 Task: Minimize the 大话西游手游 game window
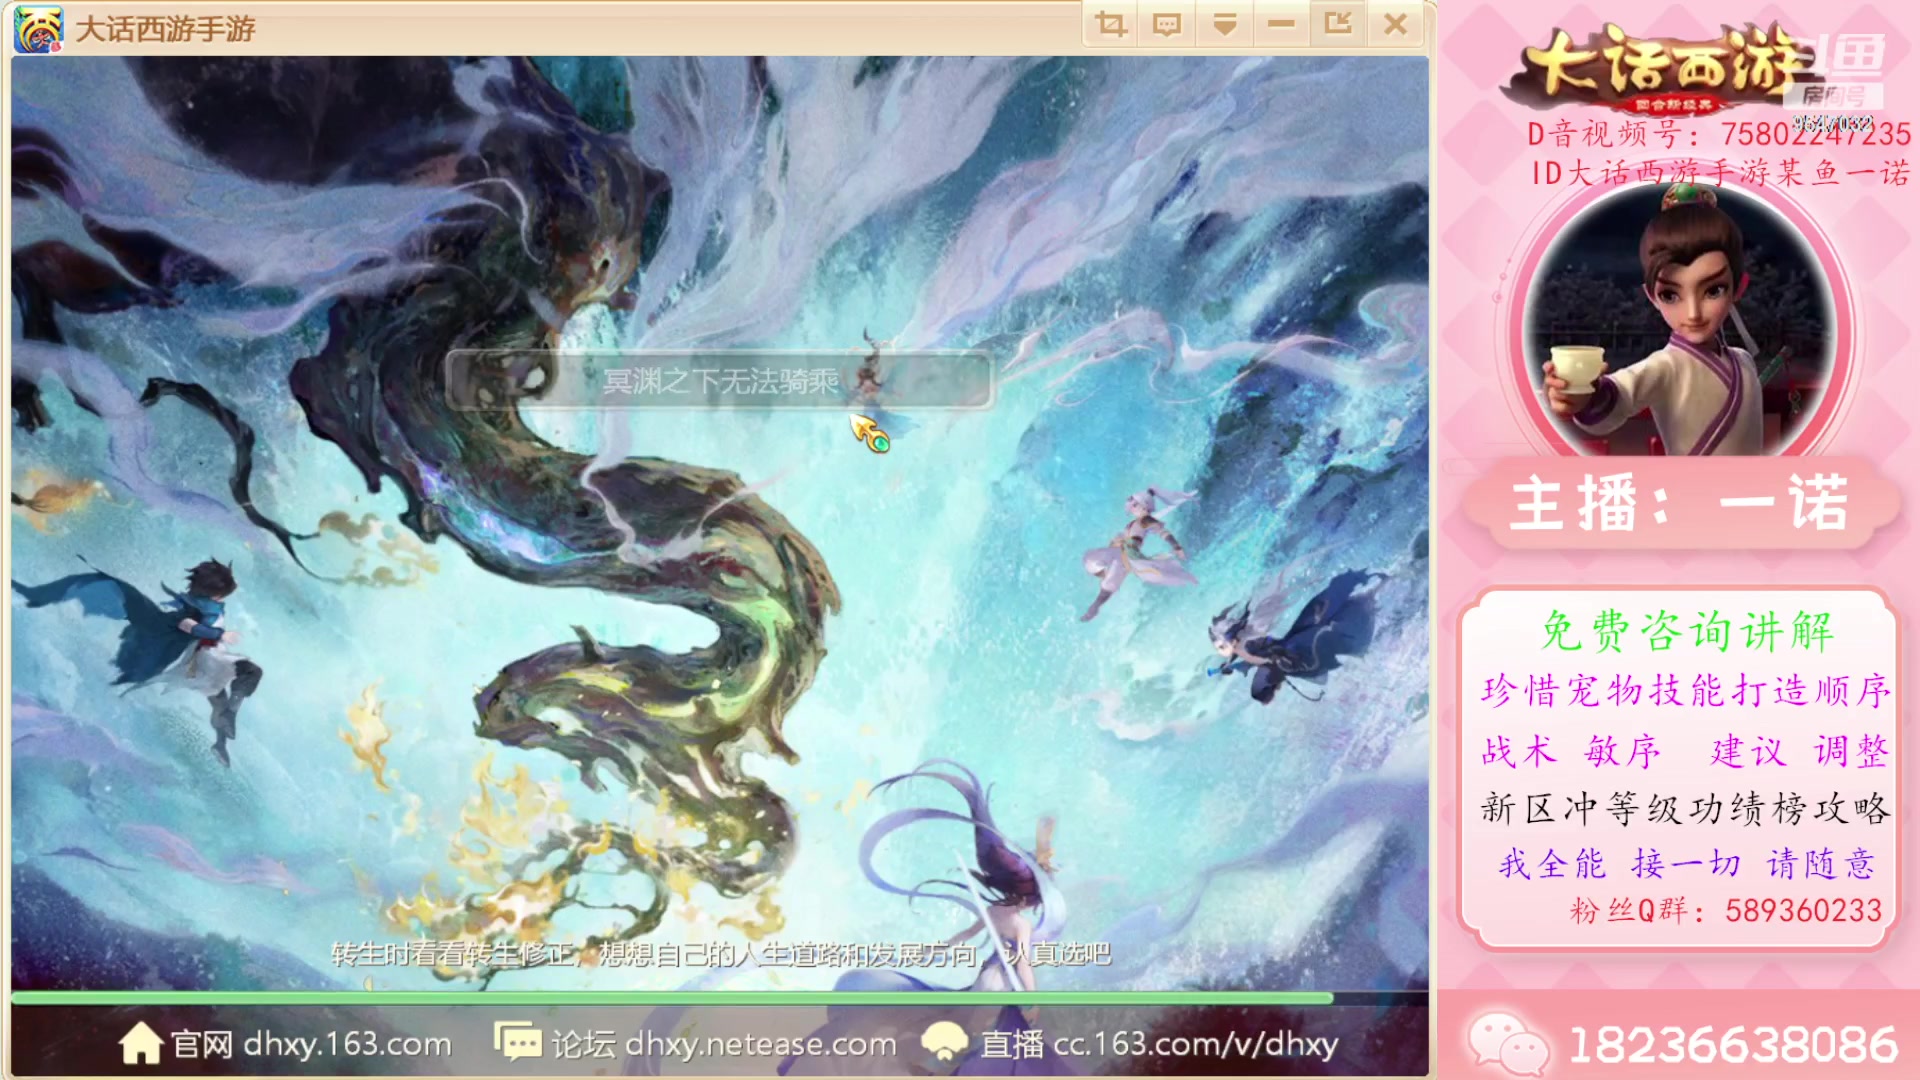[1281, 24]
